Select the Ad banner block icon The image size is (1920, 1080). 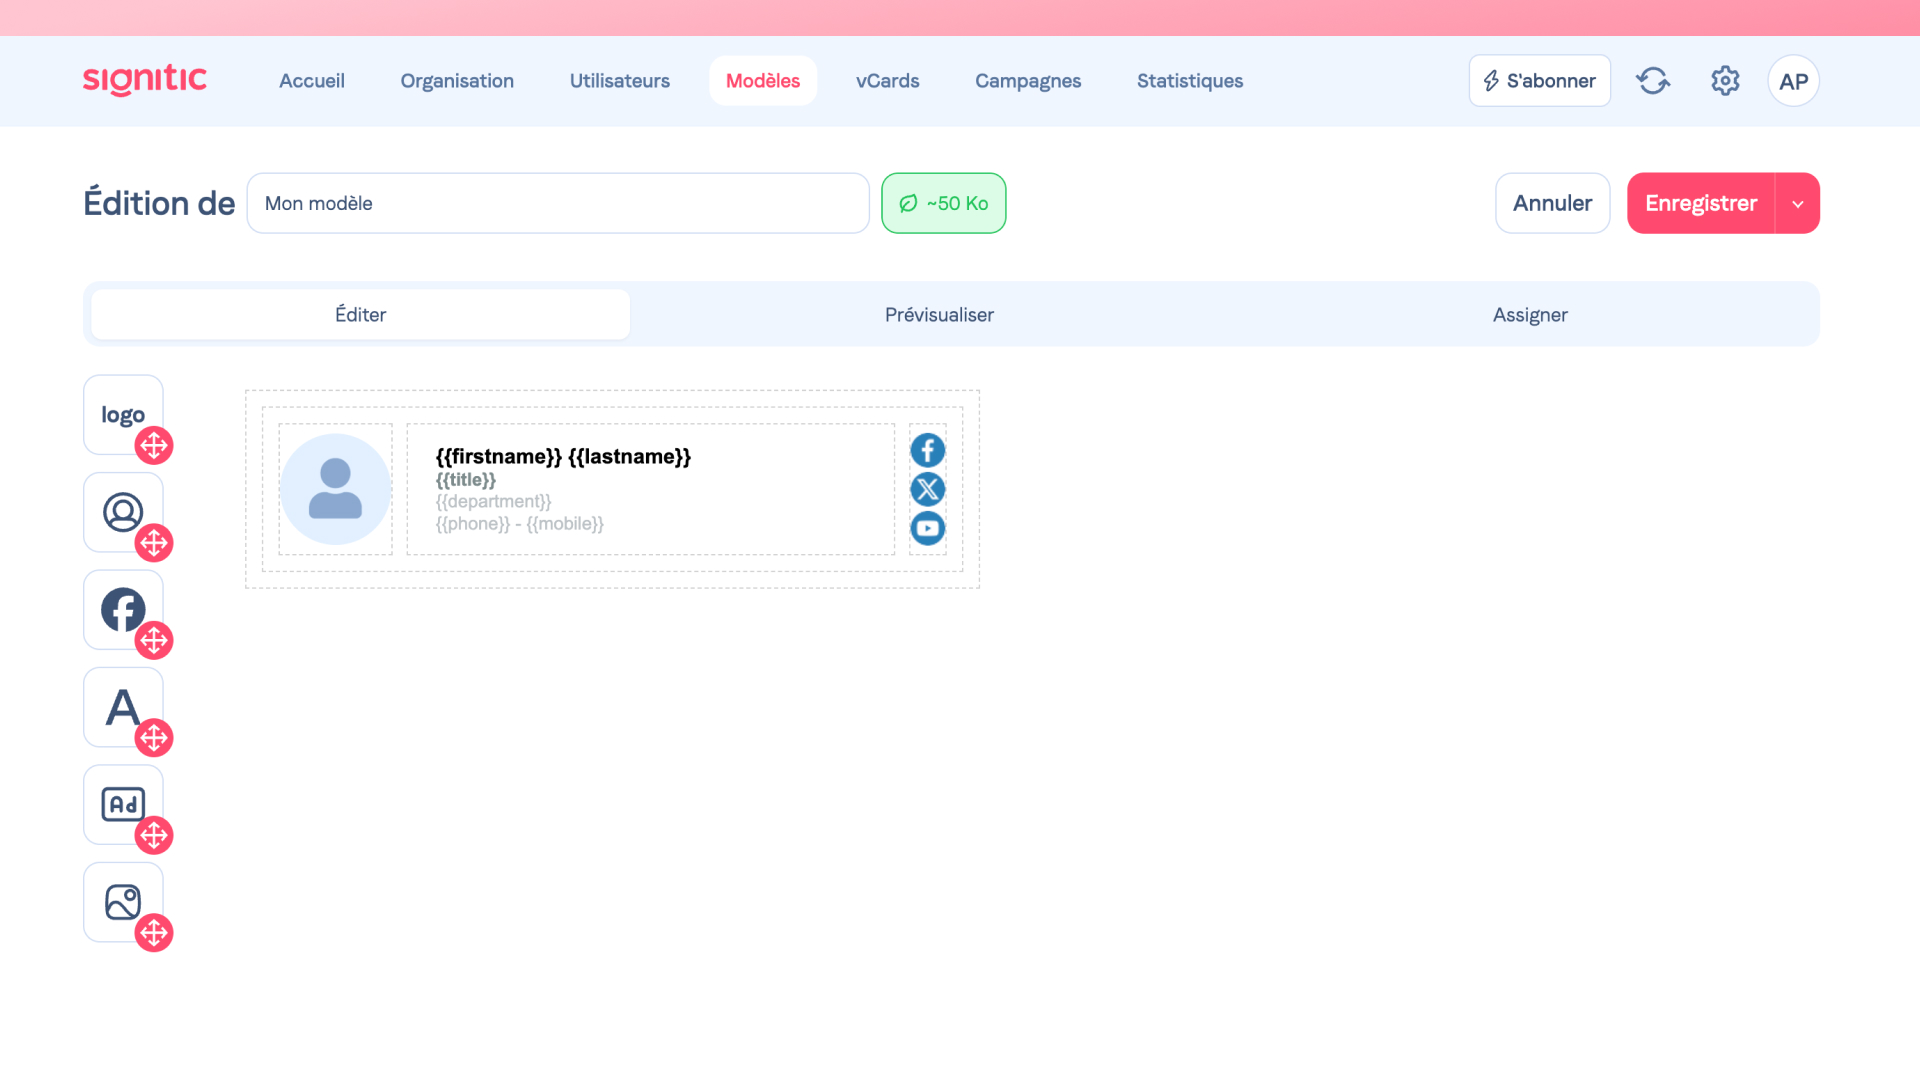point(123,804)
